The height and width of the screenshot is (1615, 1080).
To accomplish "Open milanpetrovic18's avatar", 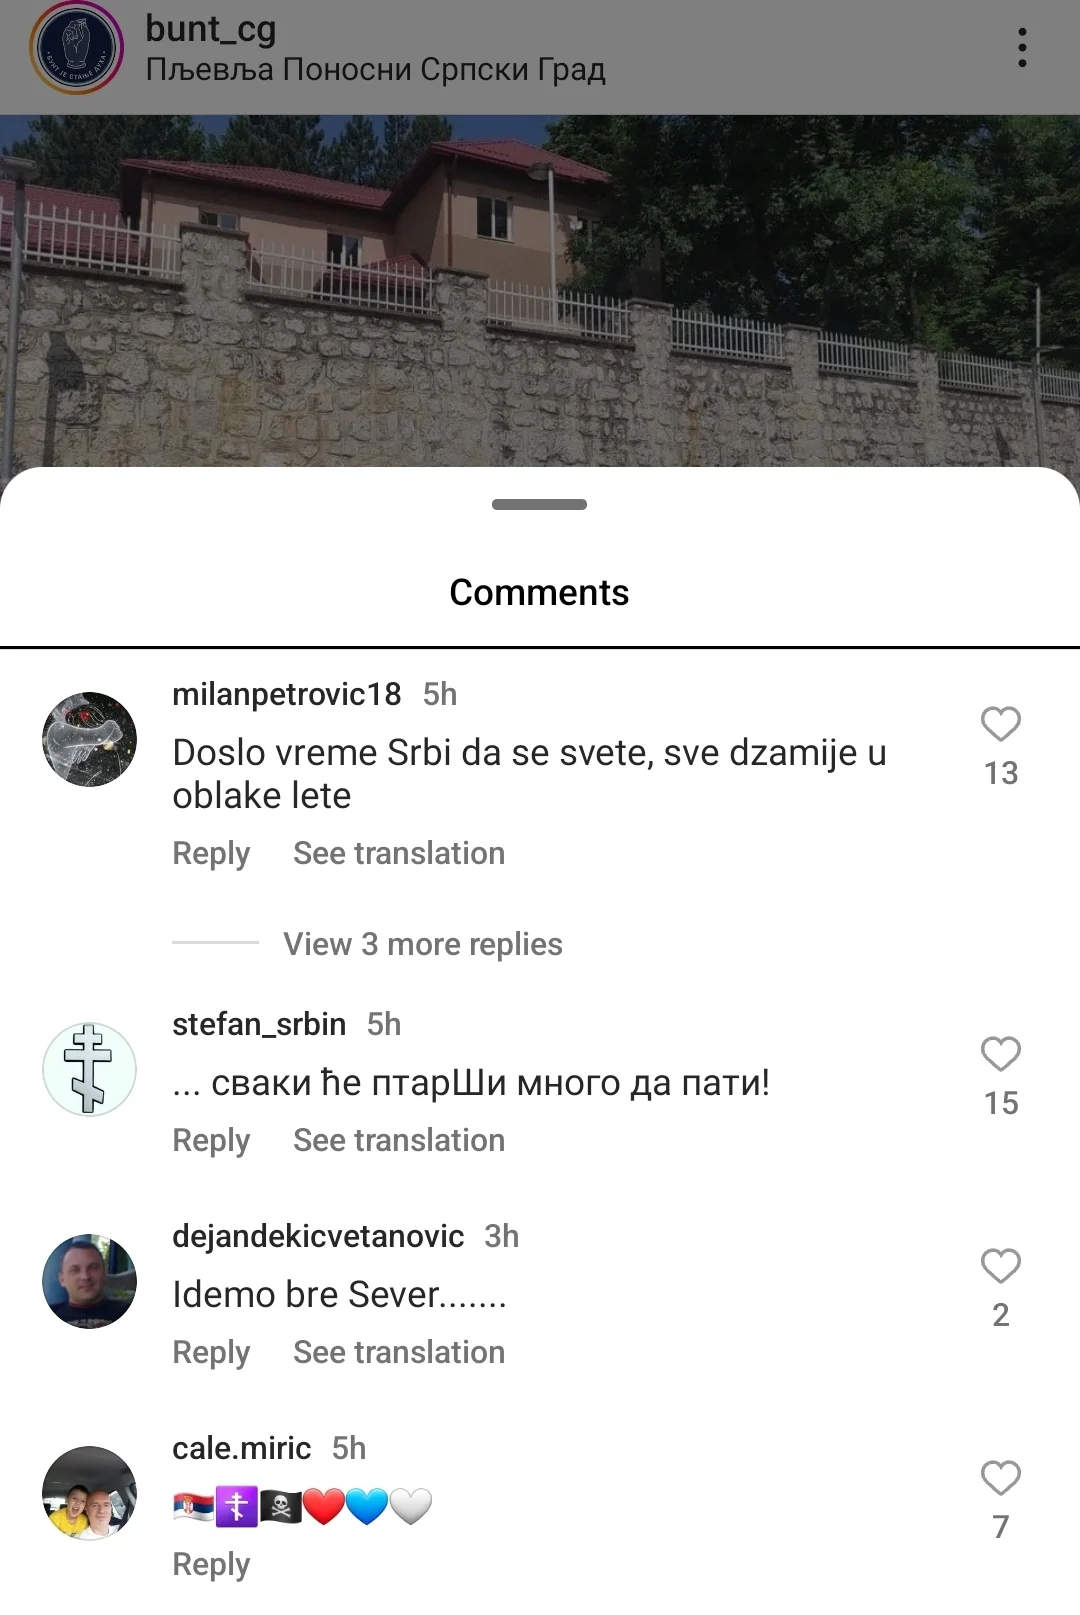I will 89,739.
